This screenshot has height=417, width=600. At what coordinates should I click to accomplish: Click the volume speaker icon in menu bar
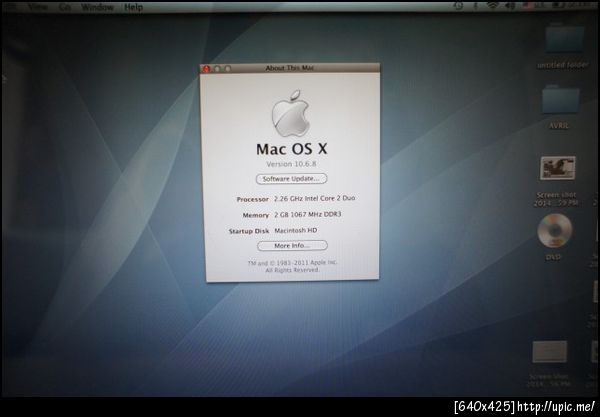[x=511, y=6]
